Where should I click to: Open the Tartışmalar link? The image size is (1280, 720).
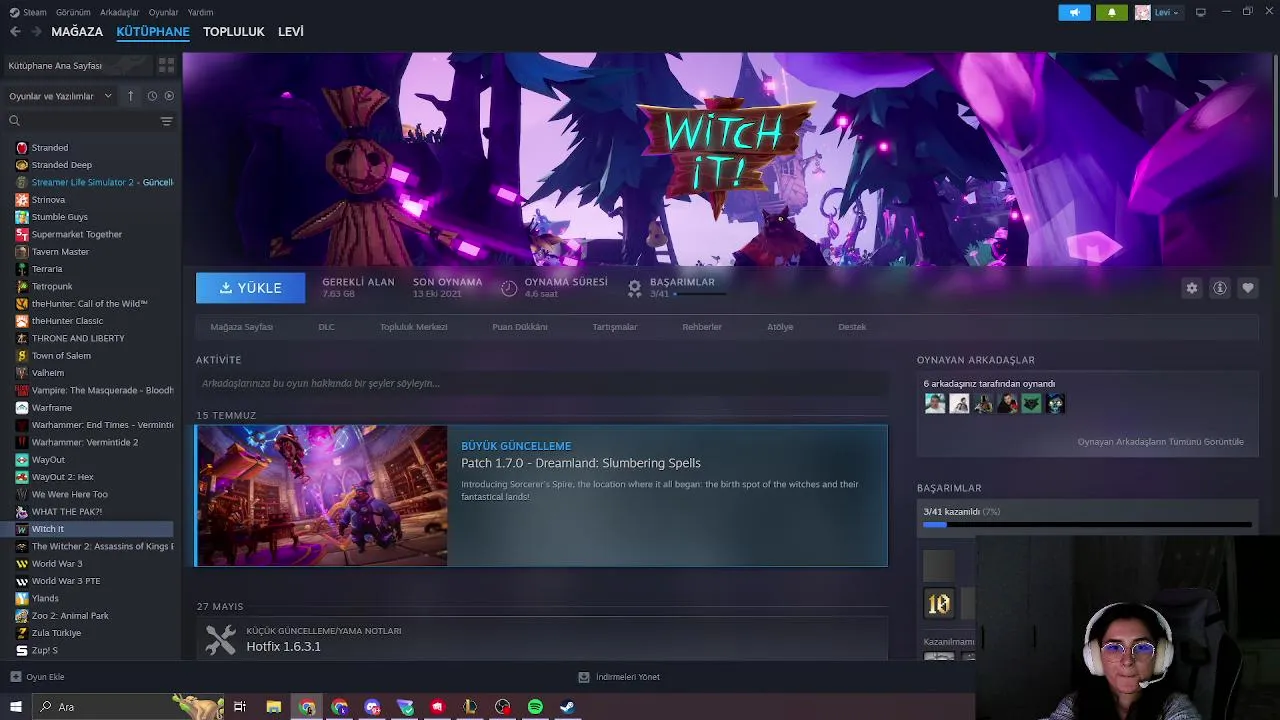point(615,327)
